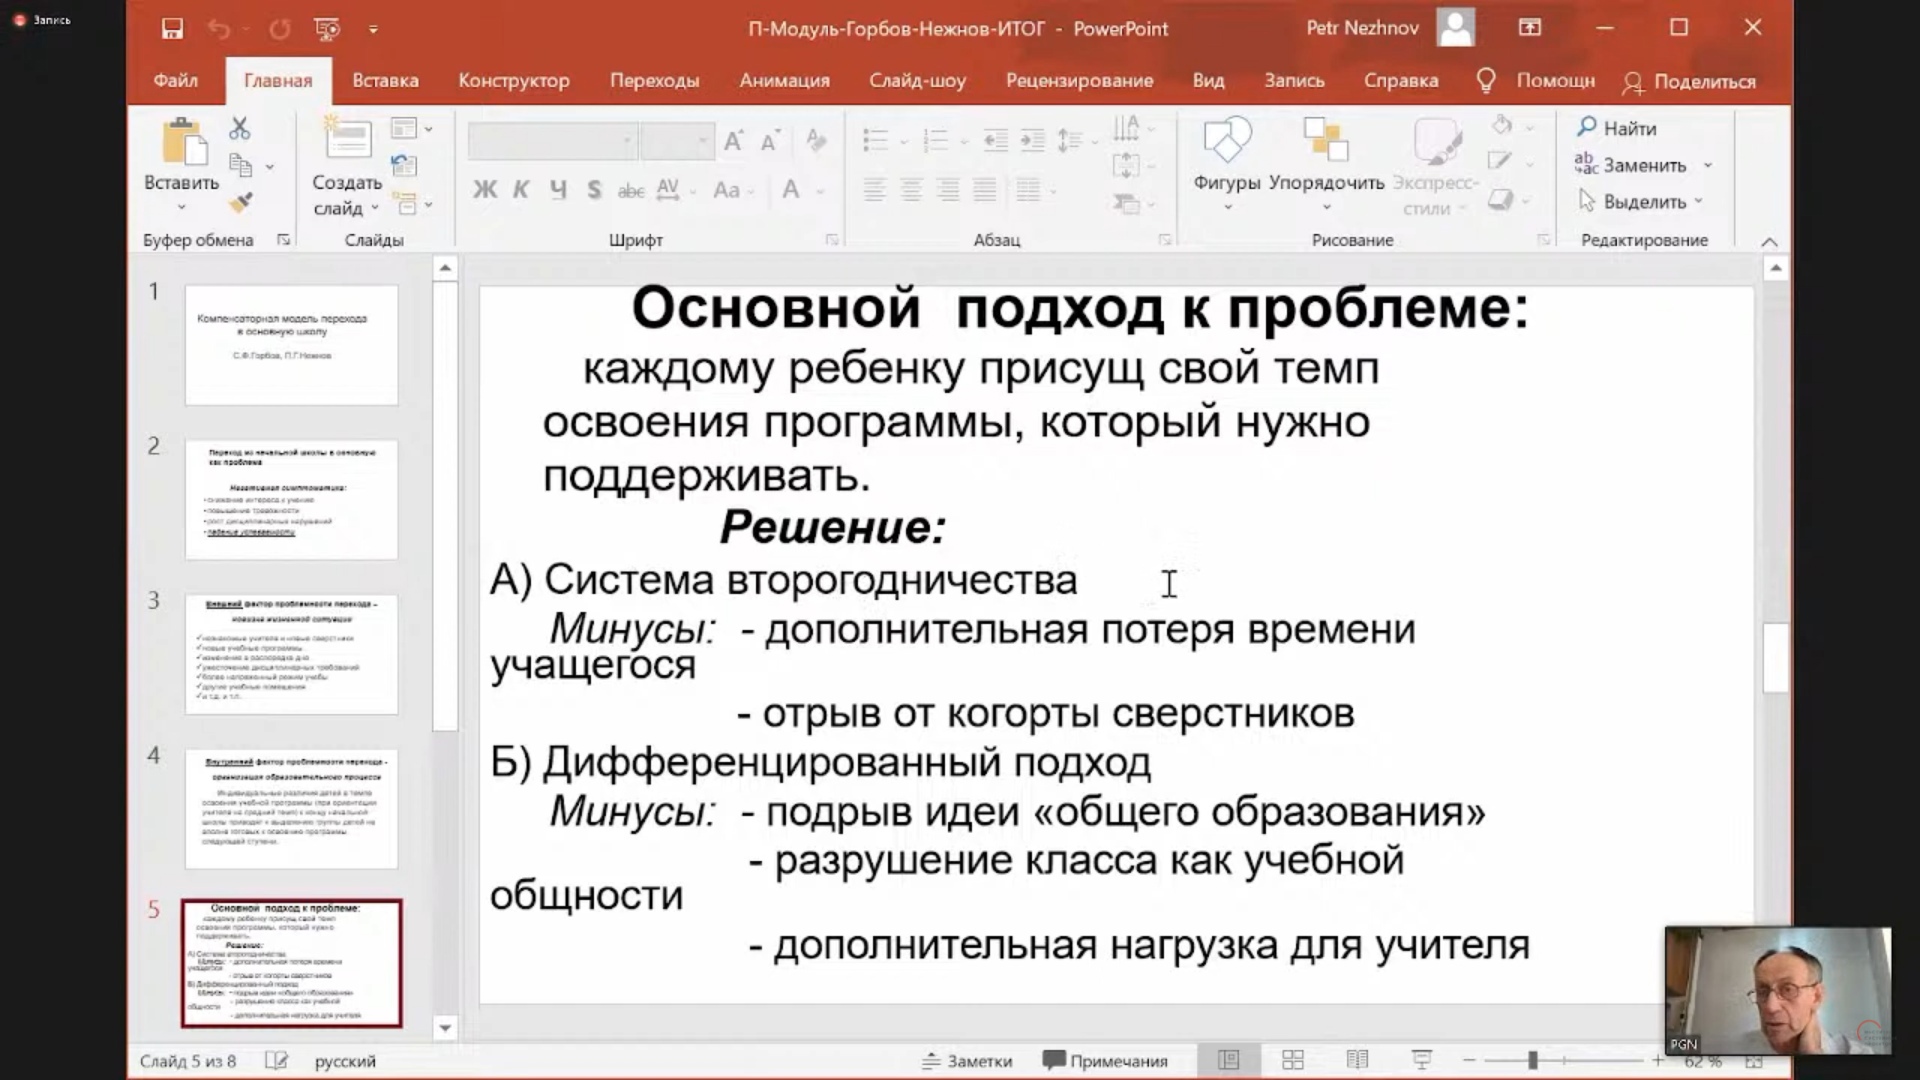Click the Cut scissors icon
This screenshot has width=1920, height=1080.
239,128
